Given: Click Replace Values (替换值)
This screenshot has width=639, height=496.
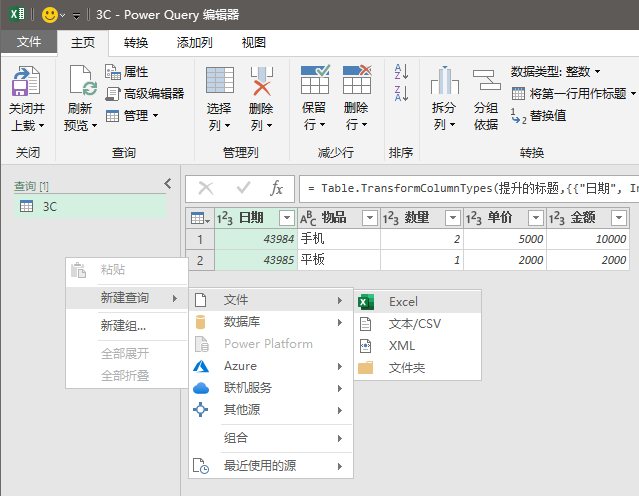Looking at the screenshot, I should pos(538,116).
